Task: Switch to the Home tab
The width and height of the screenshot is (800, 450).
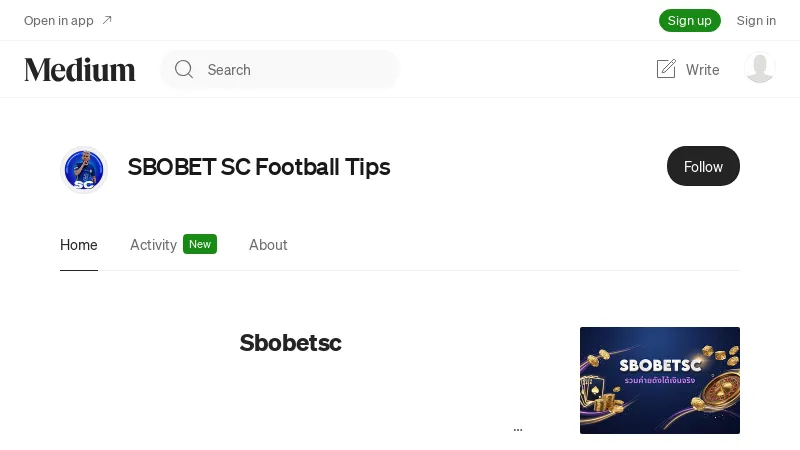Action: 79,245
